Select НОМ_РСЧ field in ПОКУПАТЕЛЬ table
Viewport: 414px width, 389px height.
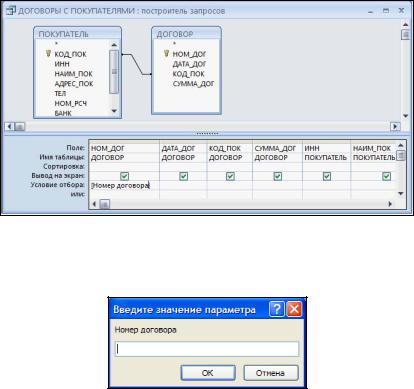[70, 103]
